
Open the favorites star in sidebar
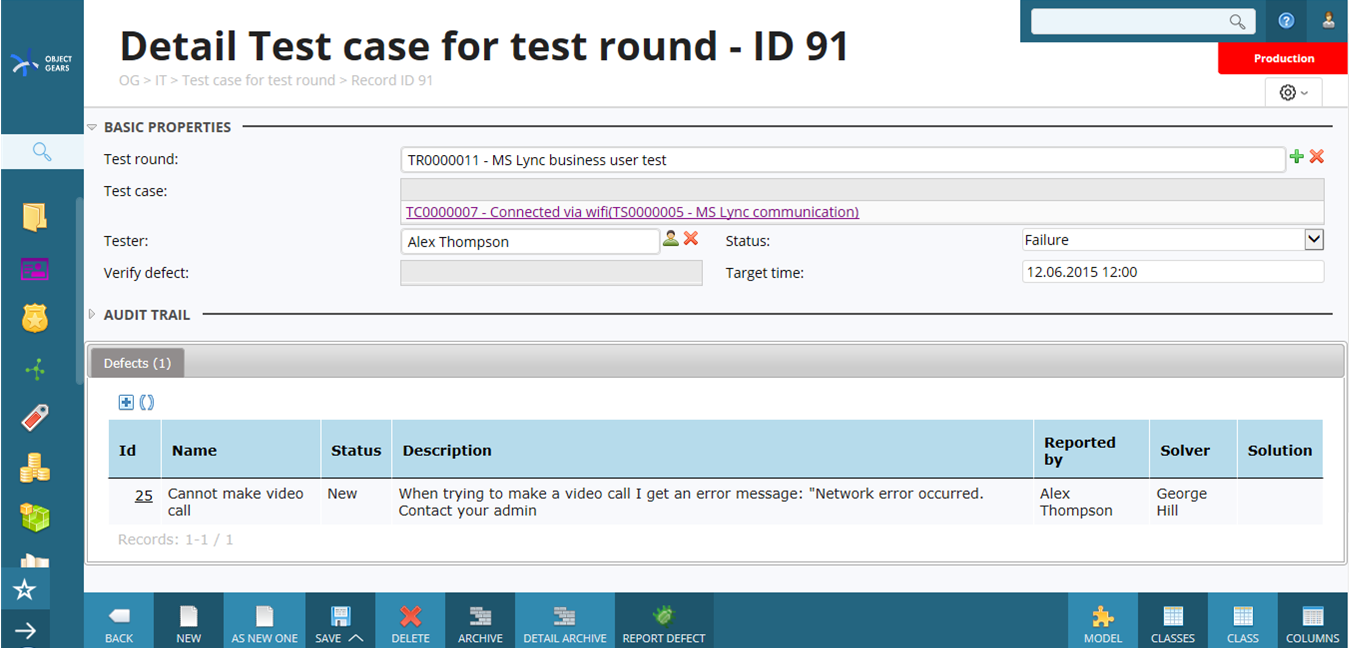(25, 590)
